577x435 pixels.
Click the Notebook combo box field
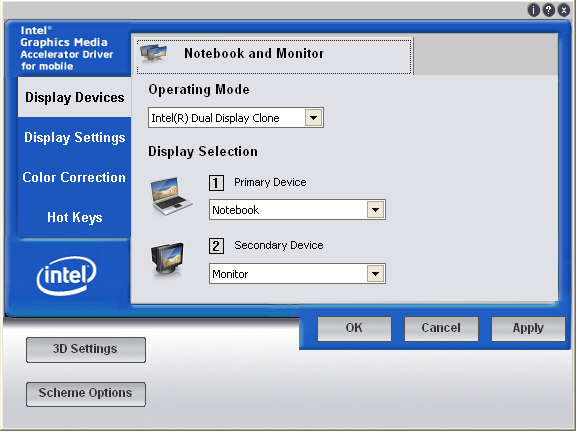pos(297,210)
